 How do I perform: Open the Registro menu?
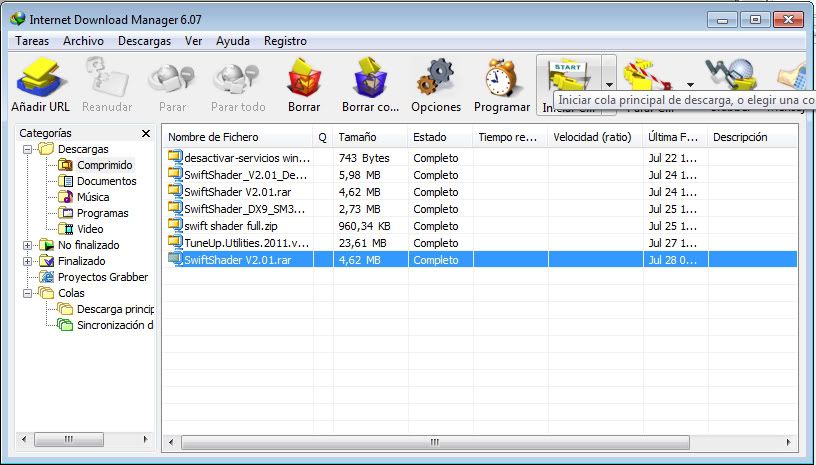coord(285,41)
